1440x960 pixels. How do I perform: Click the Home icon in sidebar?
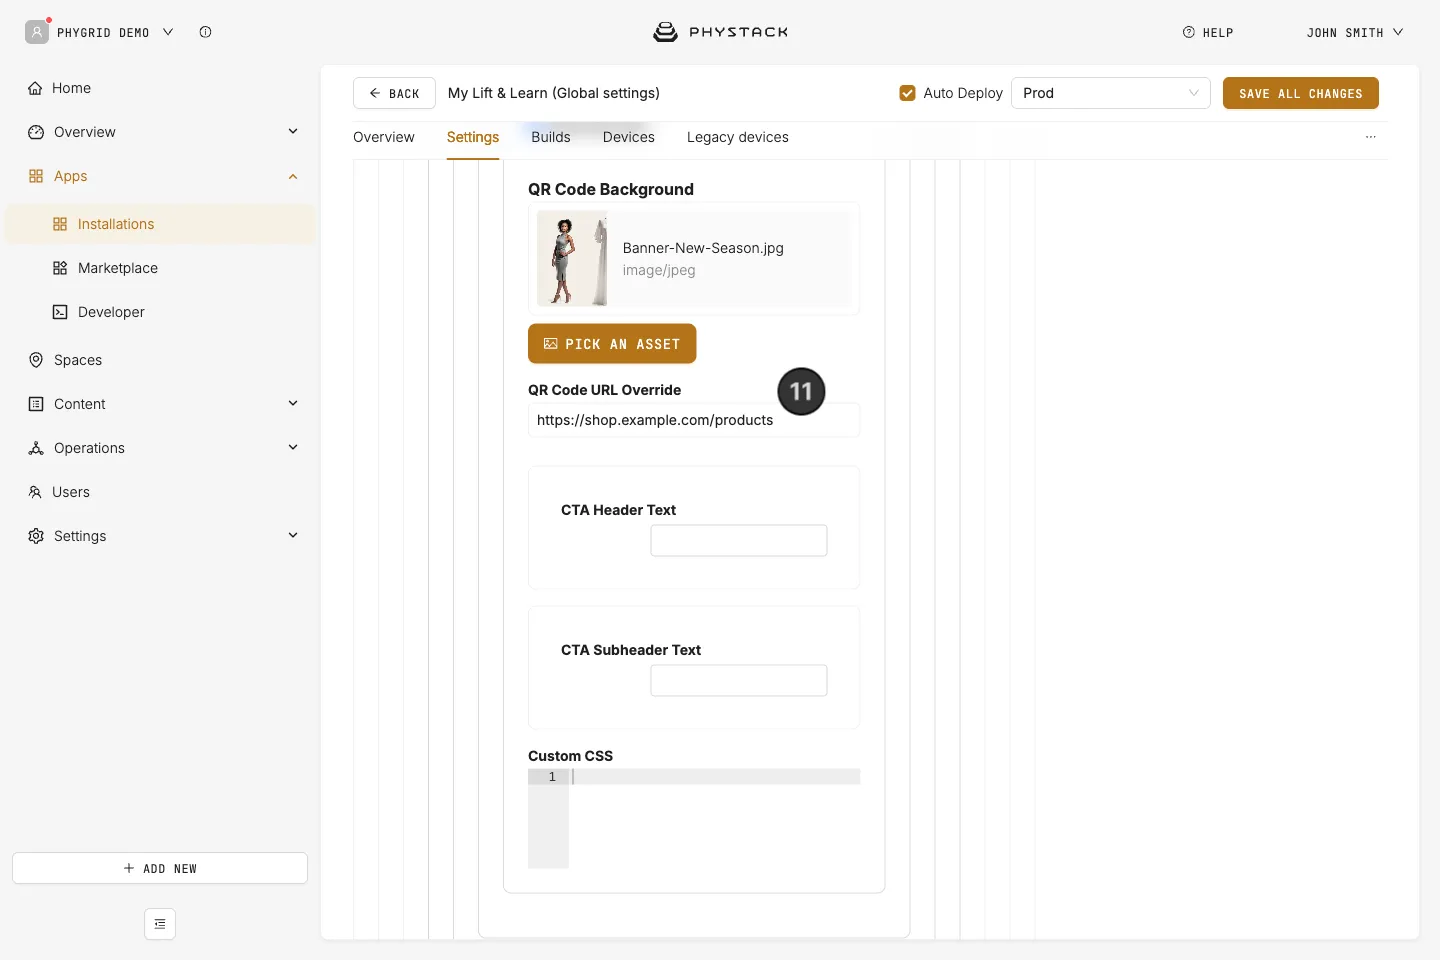(35, 88)
